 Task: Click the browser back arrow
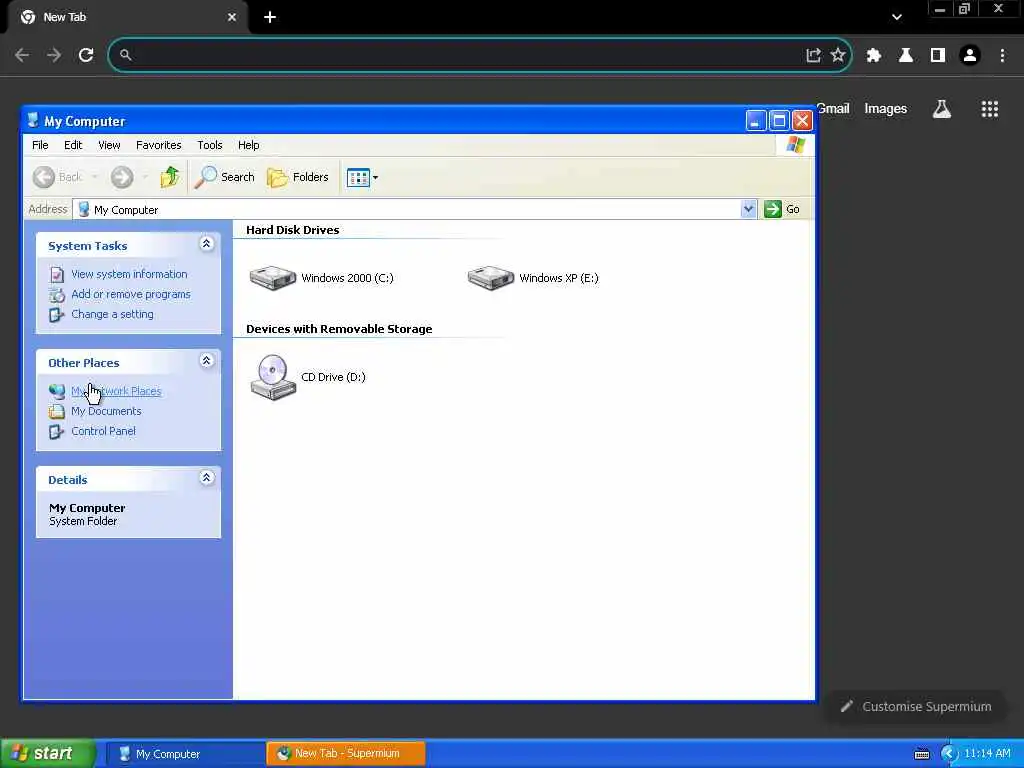click(22, 55)
